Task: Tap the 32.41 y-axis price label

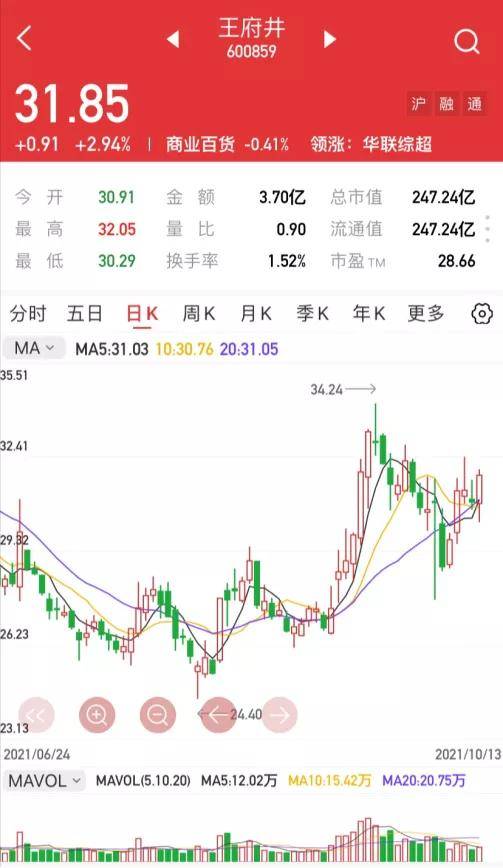Action: (14, 446)
